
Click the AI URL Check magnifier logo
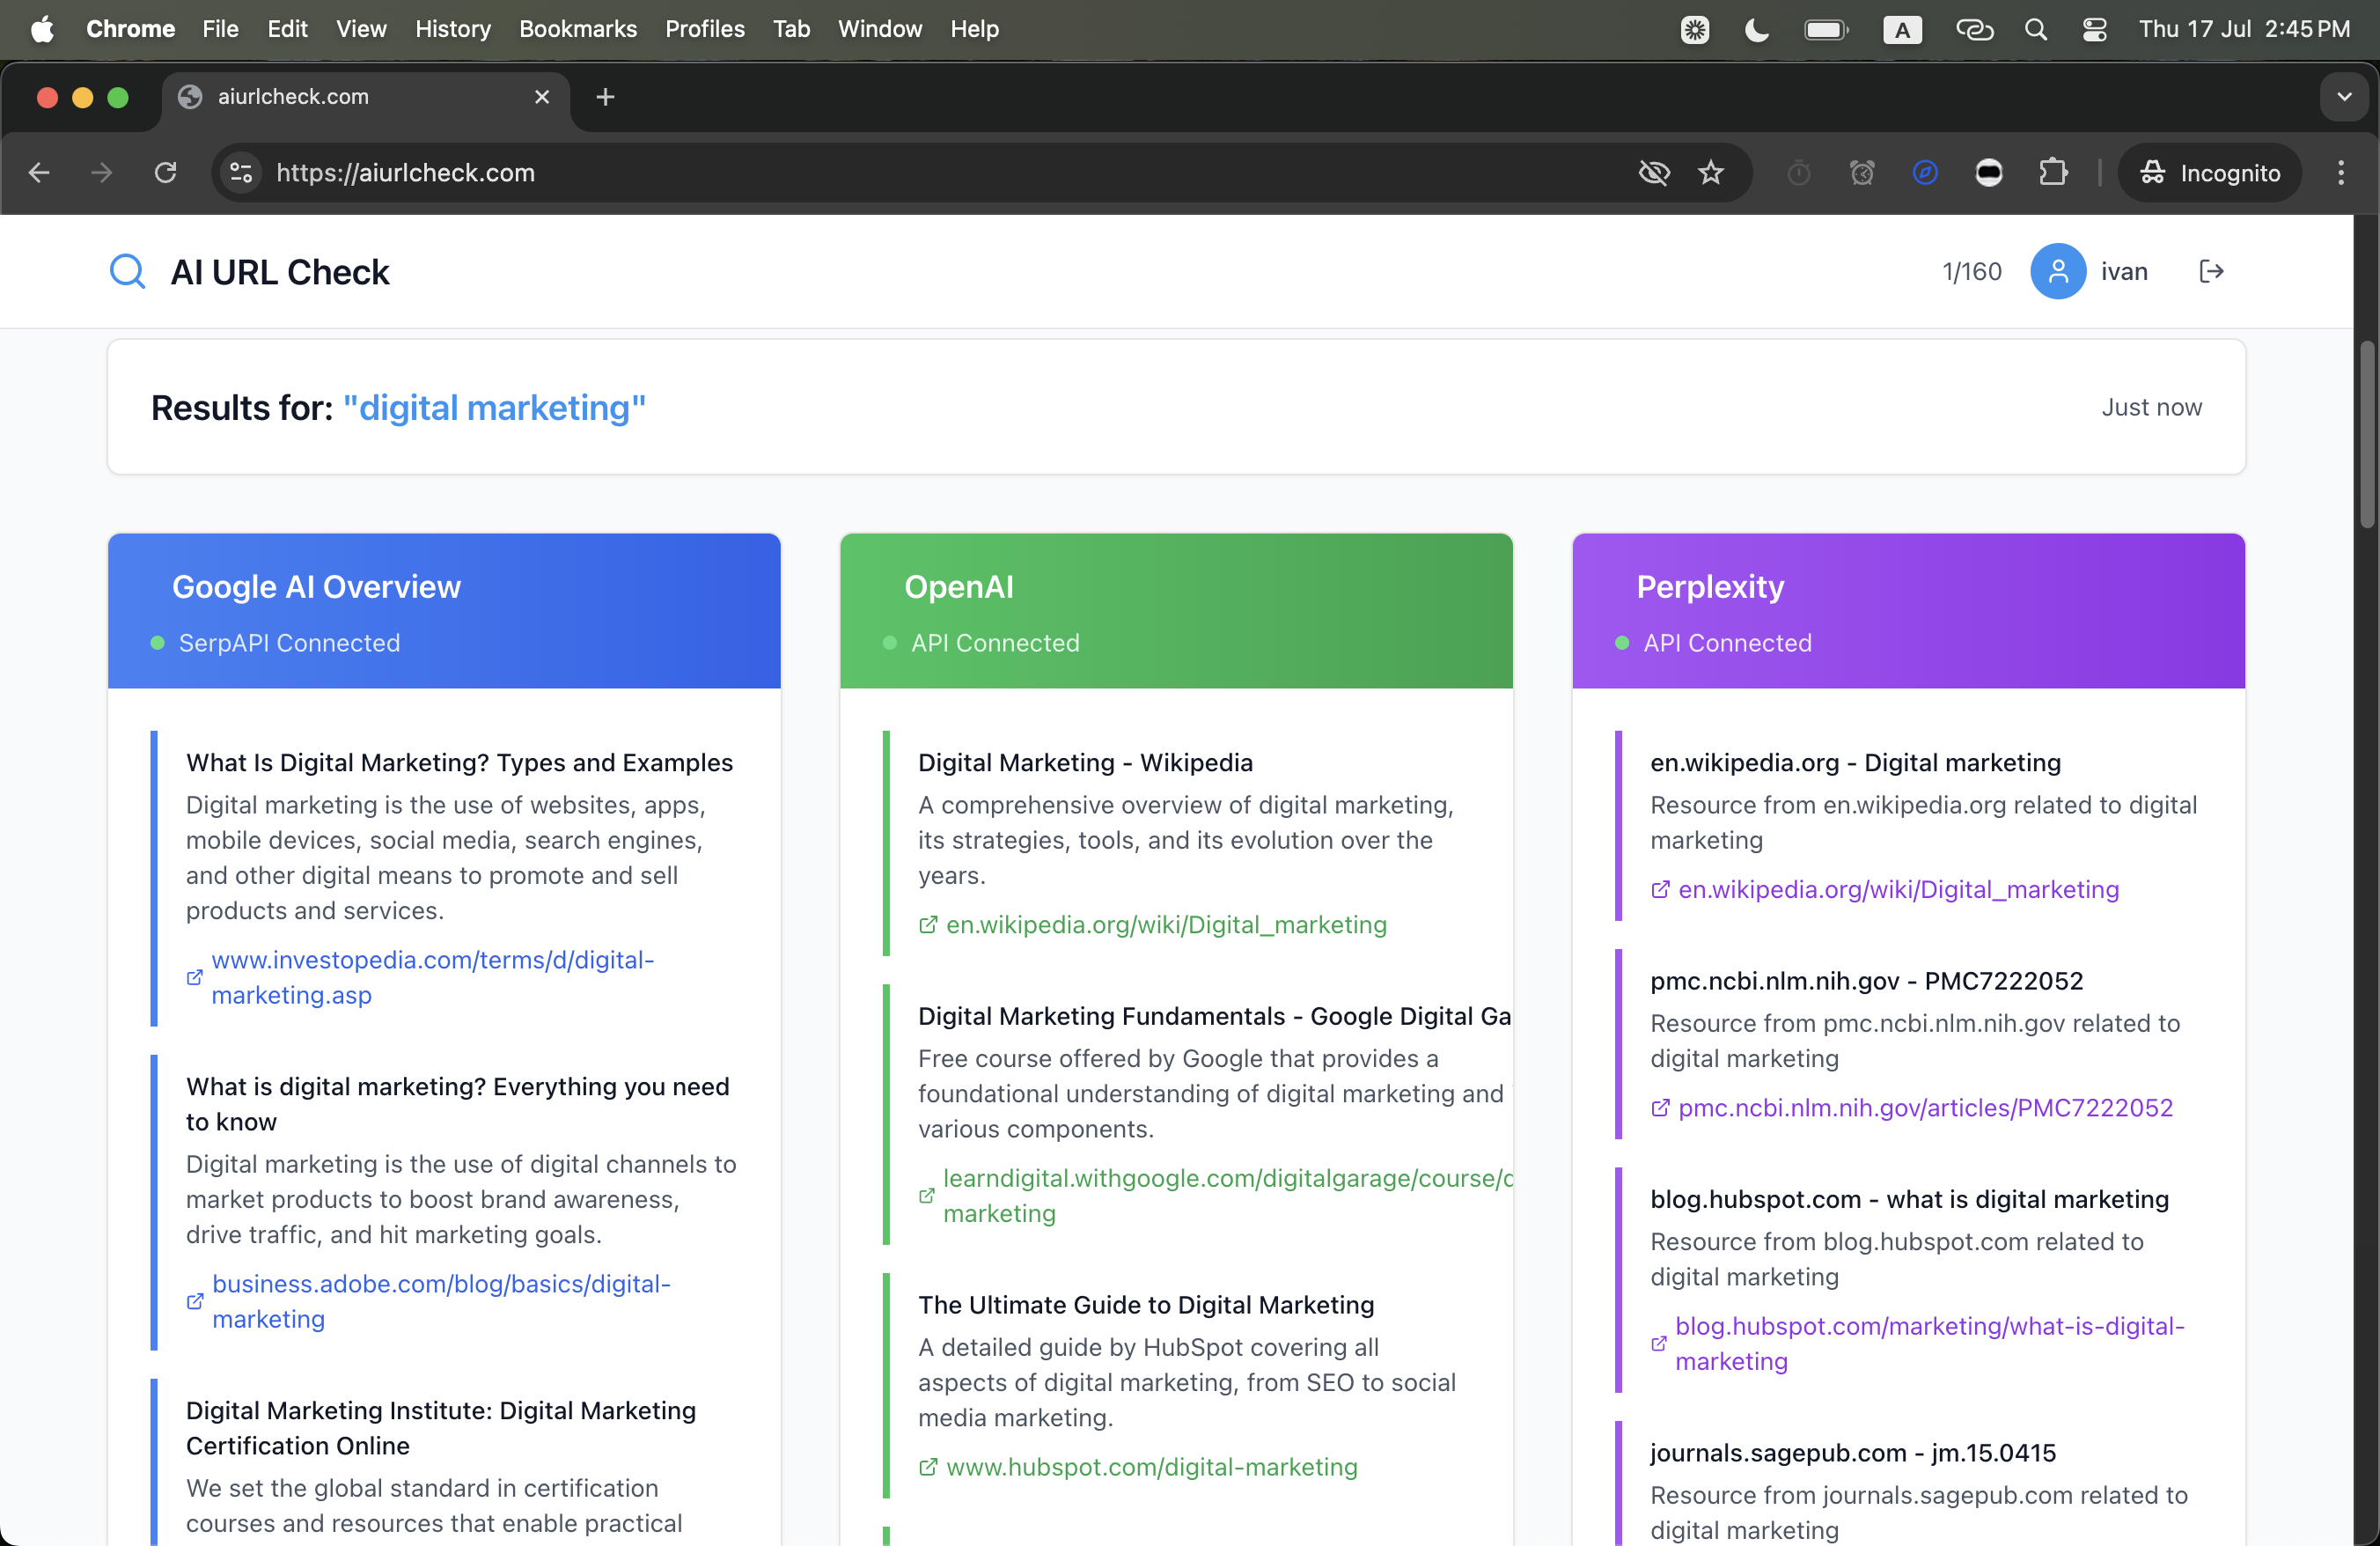127,271
